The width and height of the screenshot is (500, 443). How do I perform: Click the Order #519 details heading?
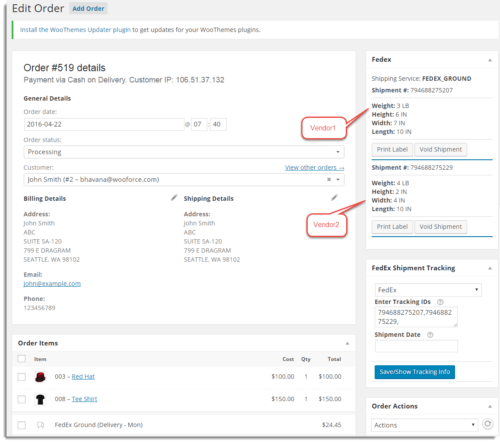click(64, 68)
